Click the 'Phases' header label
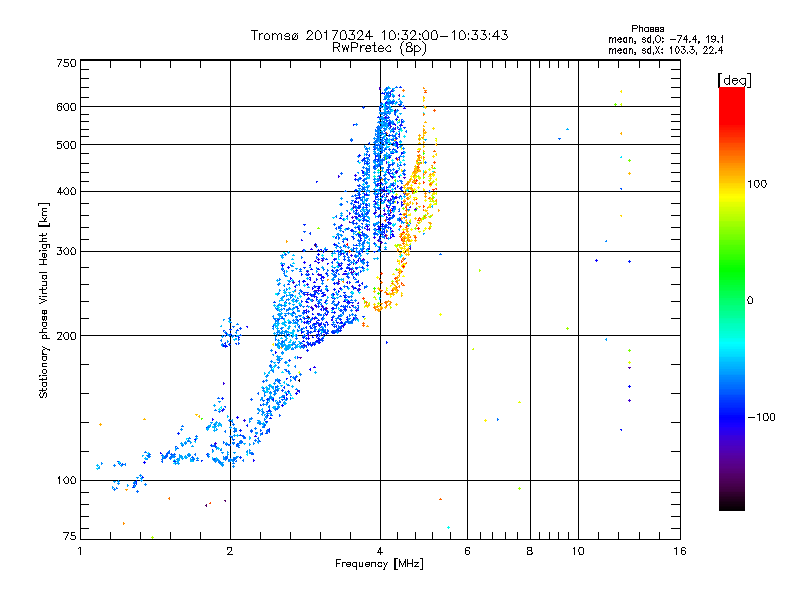 [647, 29]
